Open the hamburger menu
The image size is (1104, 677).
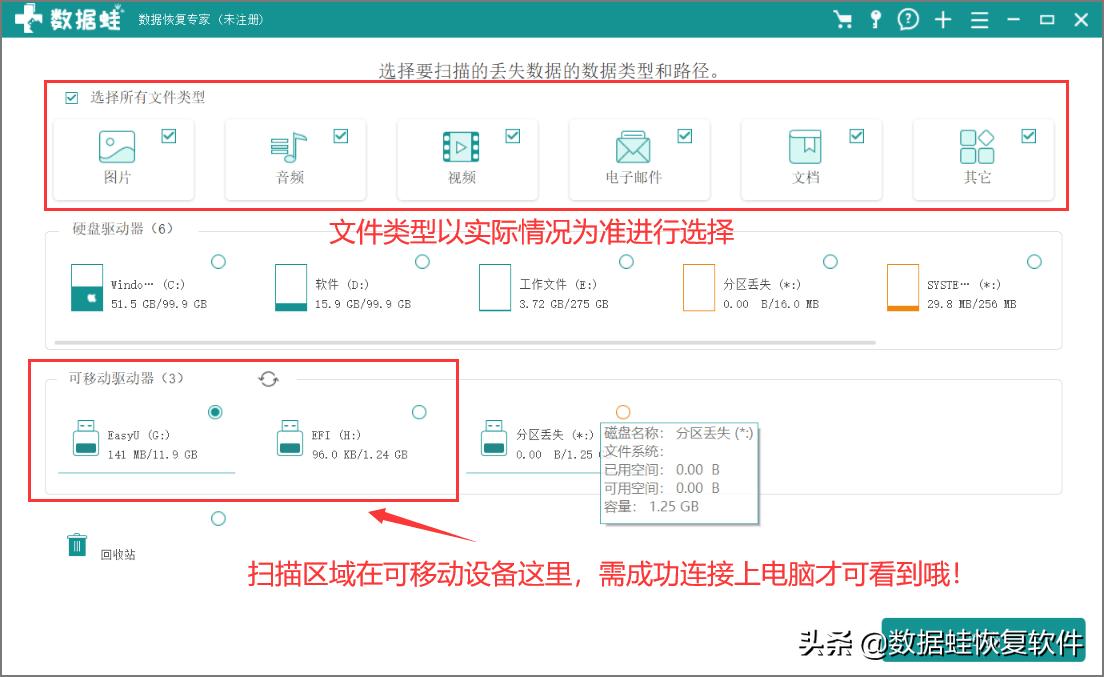coord(978,19)
